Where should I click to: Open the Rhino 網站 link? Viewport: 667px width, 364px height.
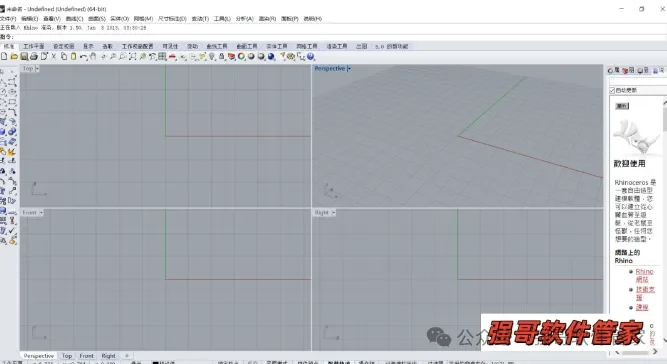click(x=644, y=275)
